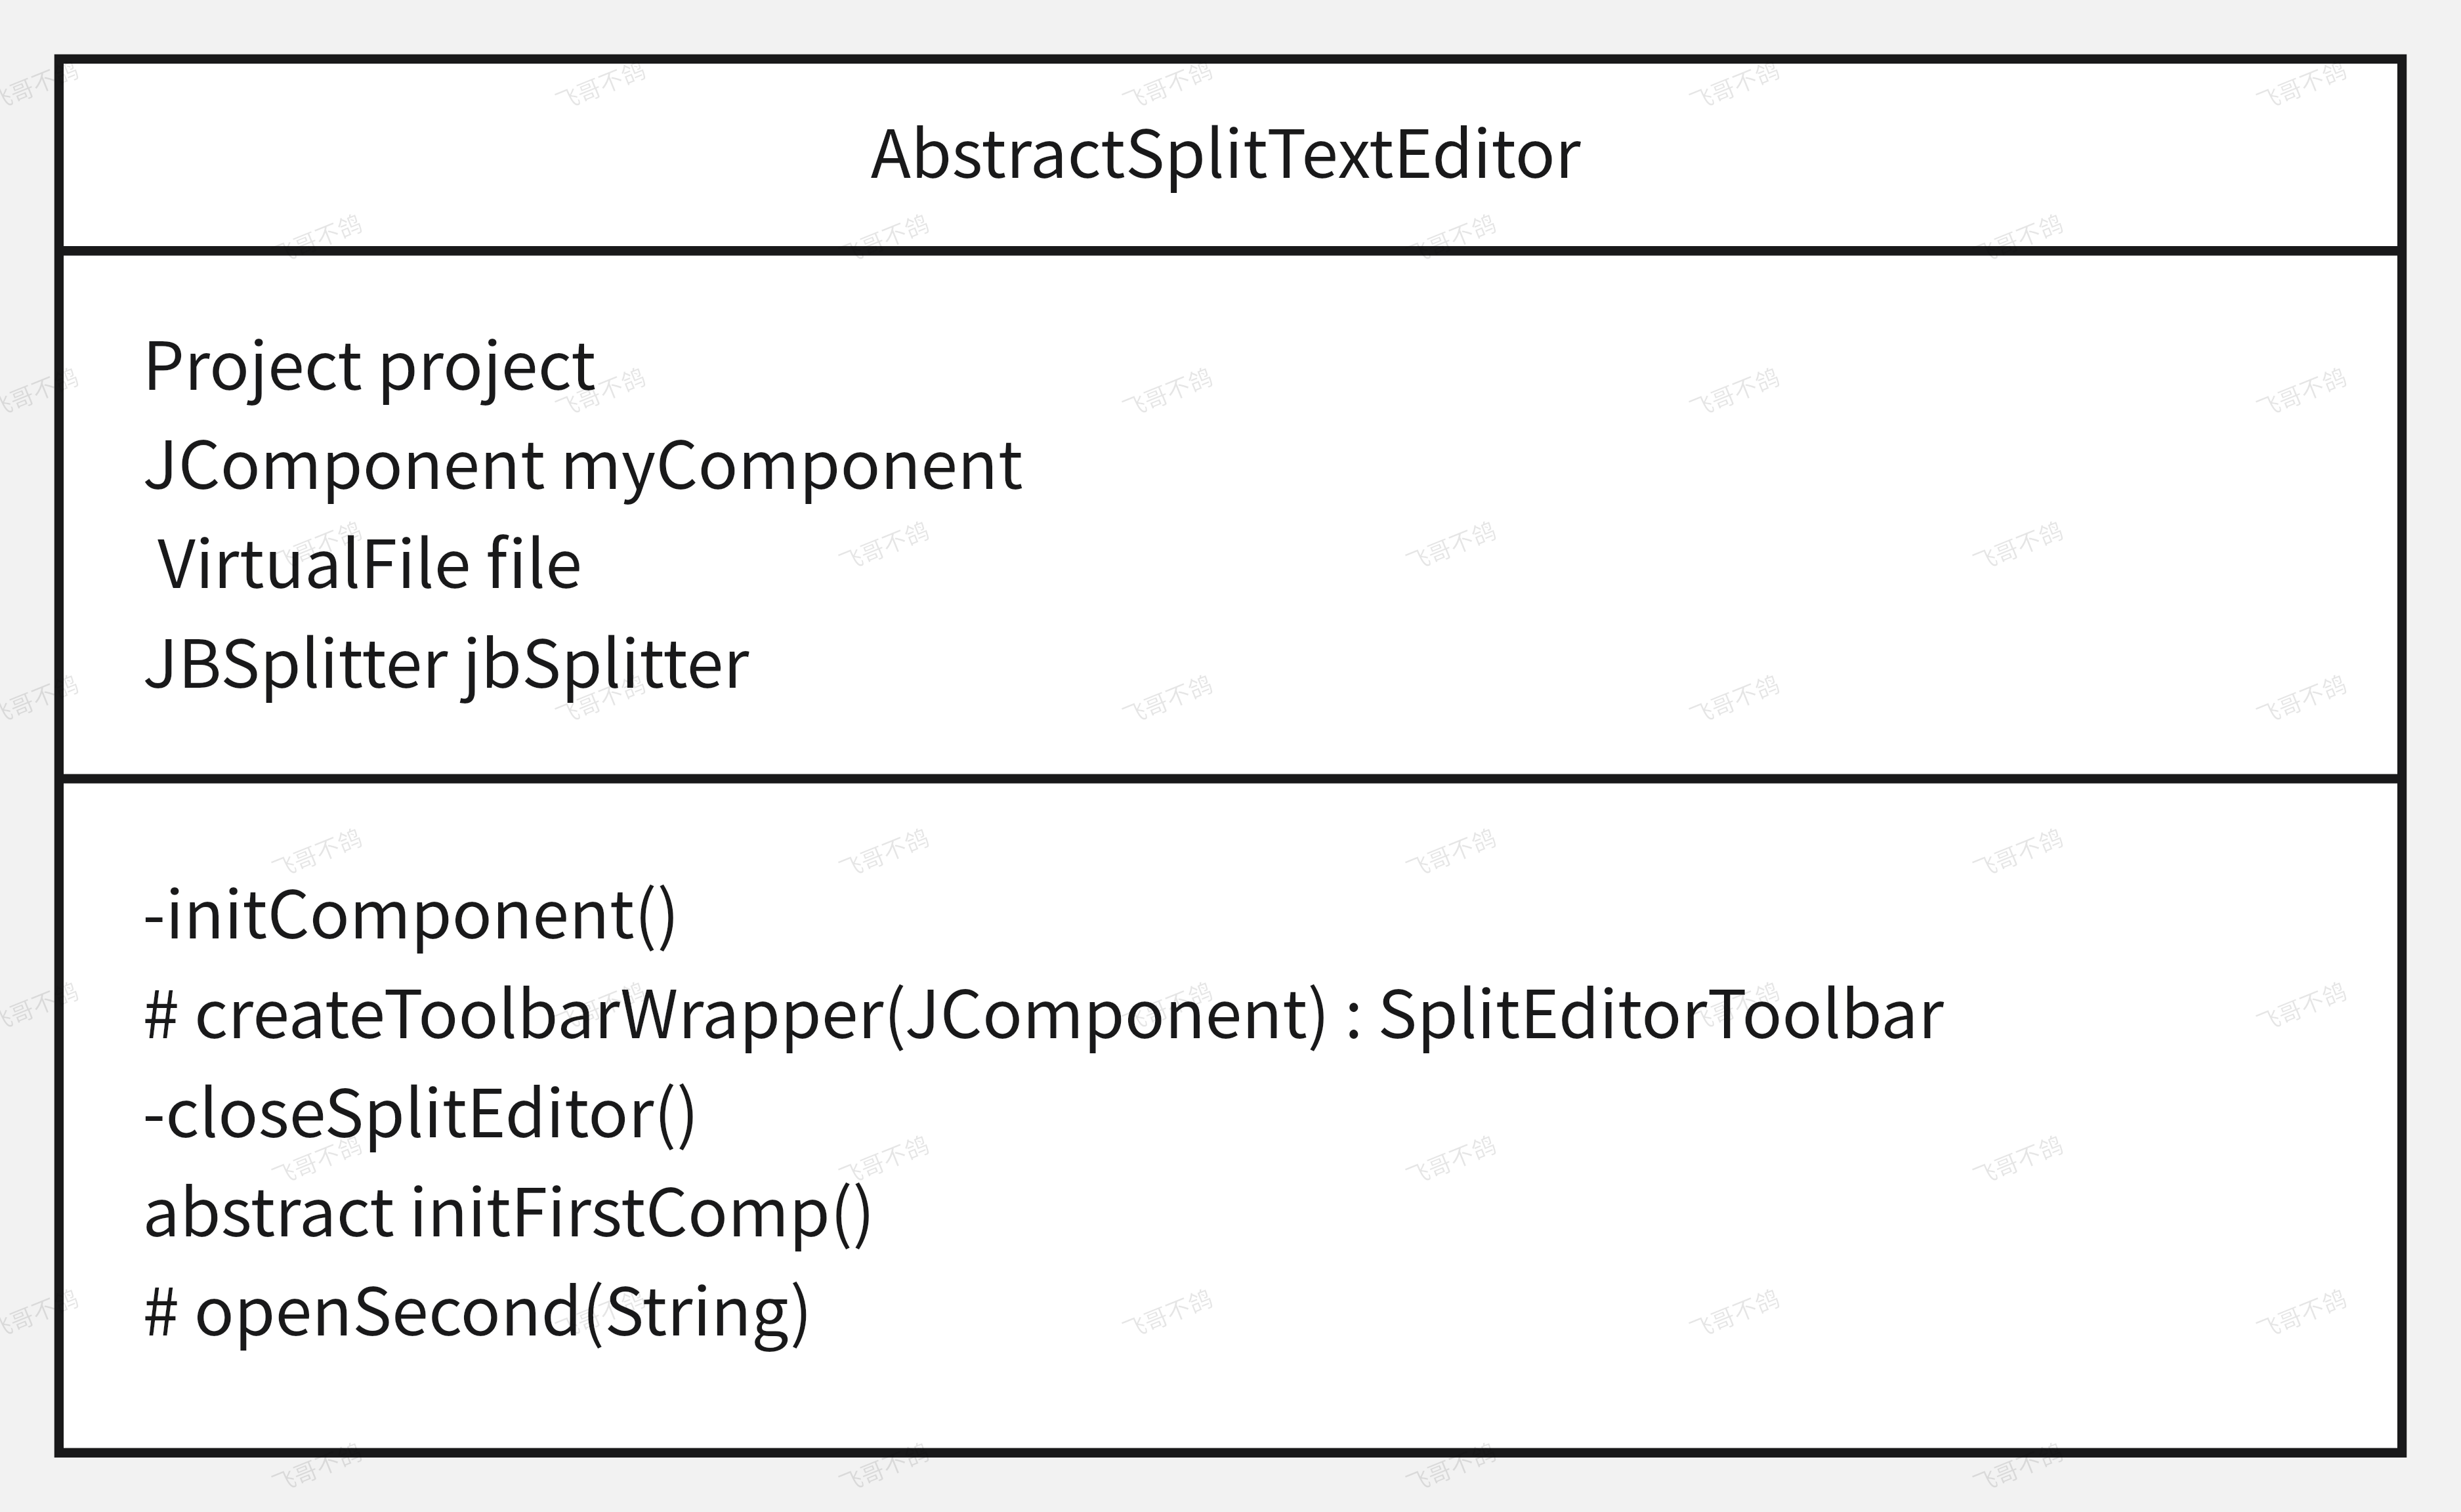Click the VirtualFile file attribute
This screenshot has height=1512, width=2461.
click(x=369, y=565)
